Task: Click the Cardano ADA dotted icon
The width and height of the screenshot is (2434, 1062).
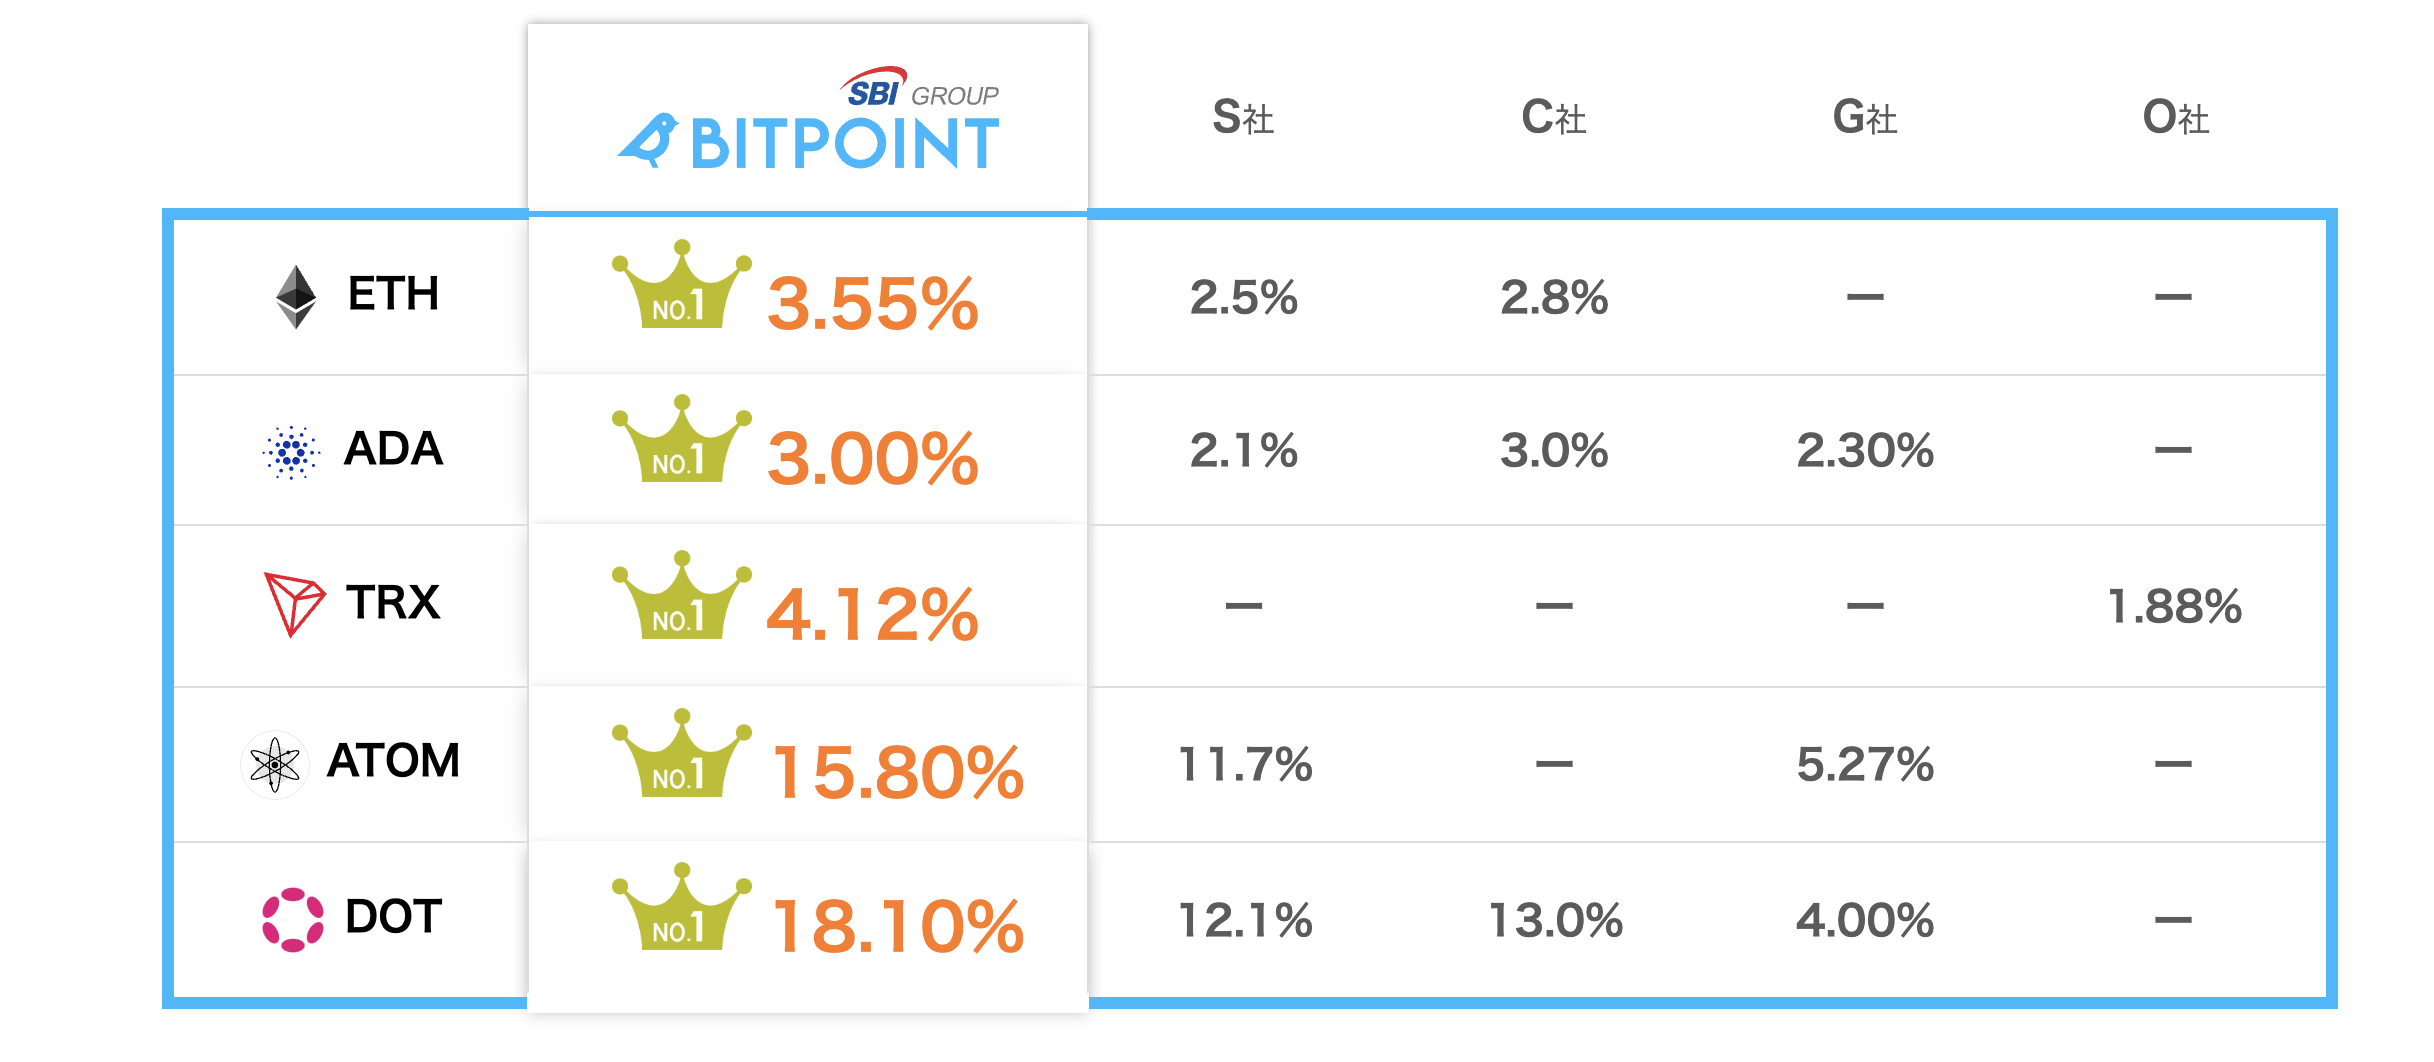Action: (x=291, y=452)
